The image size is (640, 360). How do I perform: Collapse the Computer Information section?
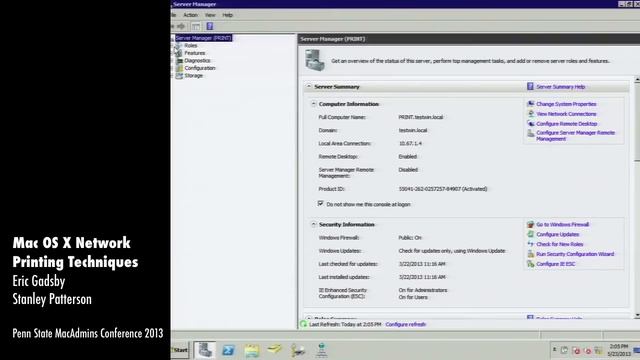[x=313, y=104]
